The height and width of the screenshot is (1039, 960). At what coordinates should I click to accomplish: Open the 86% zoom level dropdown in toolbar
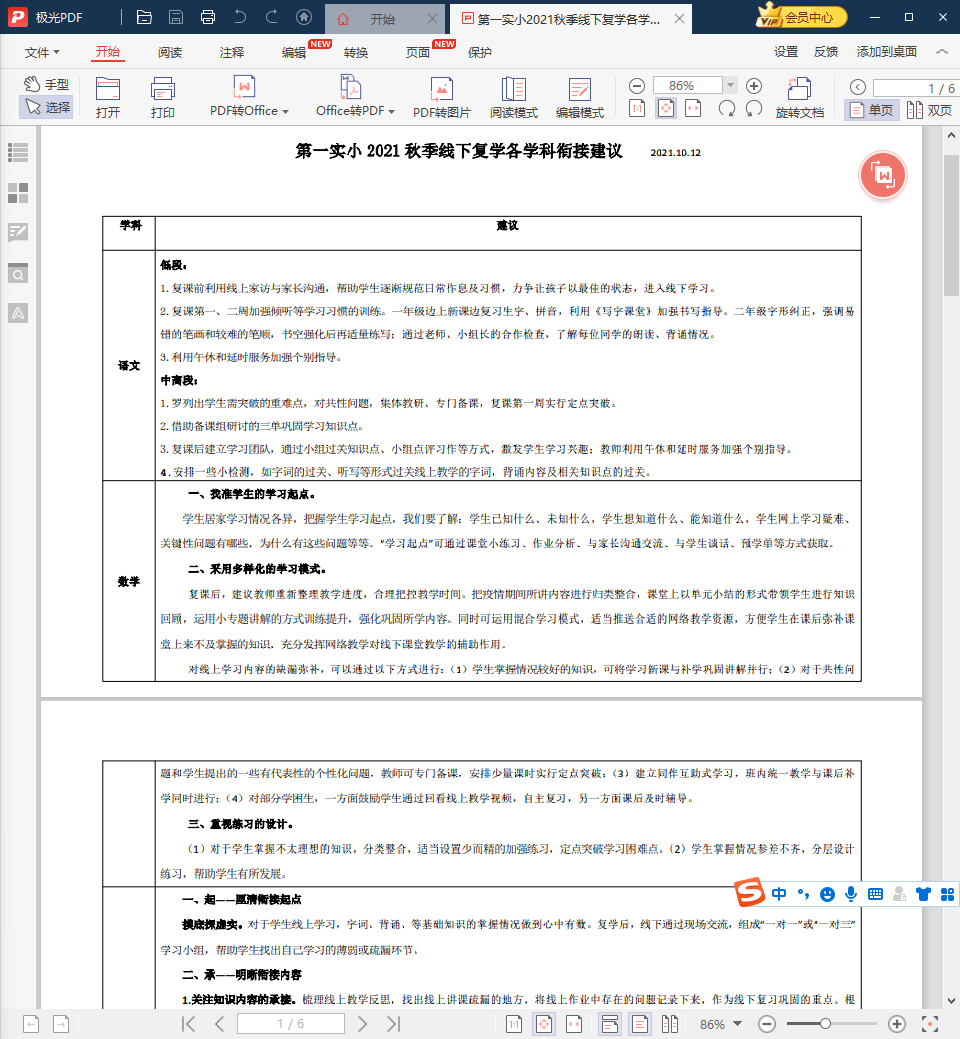click(730, 85)
